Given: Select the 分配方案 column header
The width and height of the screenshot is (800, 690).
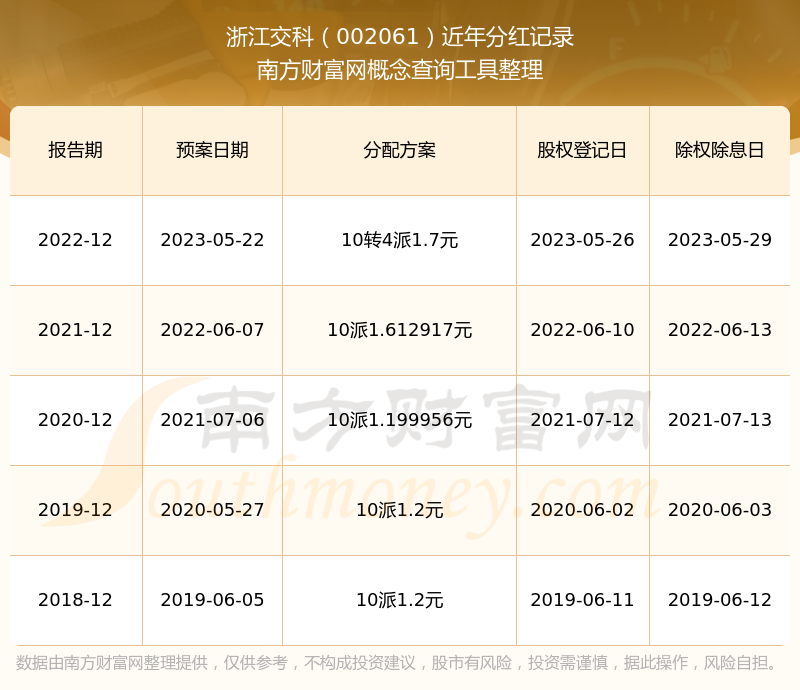Looking at the screenshot, I should tap(399, 150).
